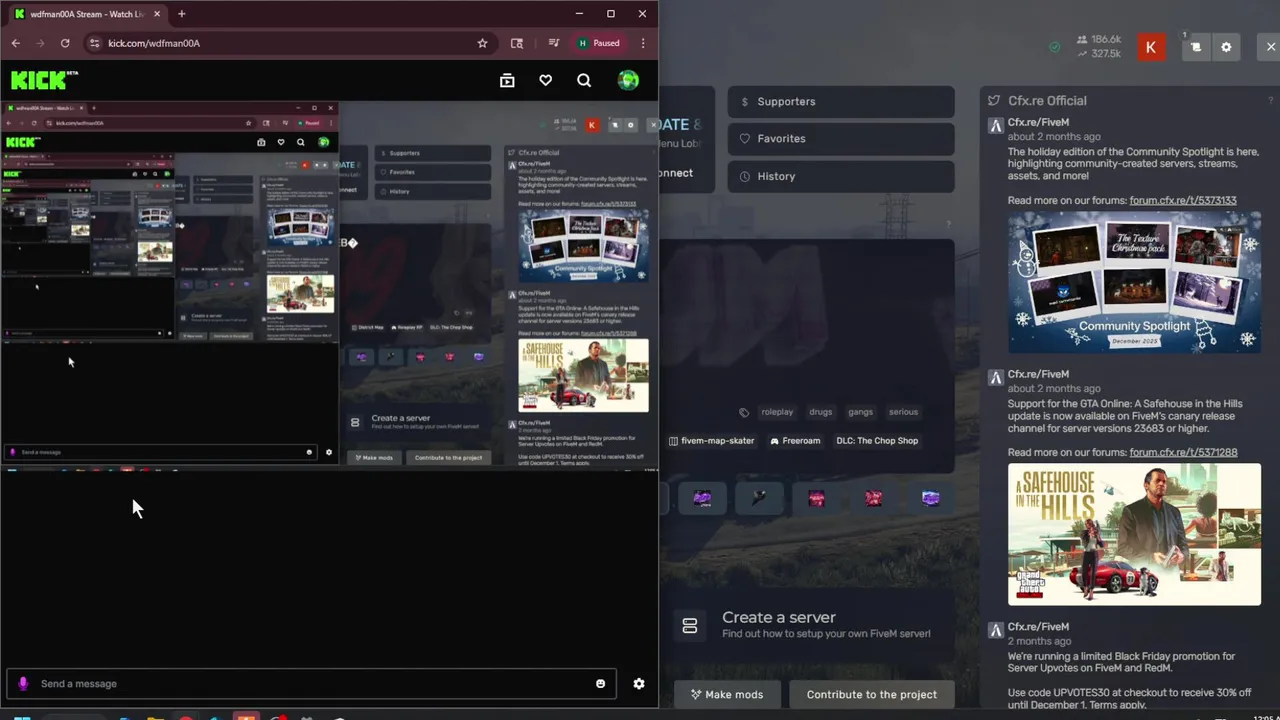Image resolution: width=1280 pixels, height=720 pixels.
Task: Click the kick.com/wdfman00A address bar
Action: click(290, 43)
